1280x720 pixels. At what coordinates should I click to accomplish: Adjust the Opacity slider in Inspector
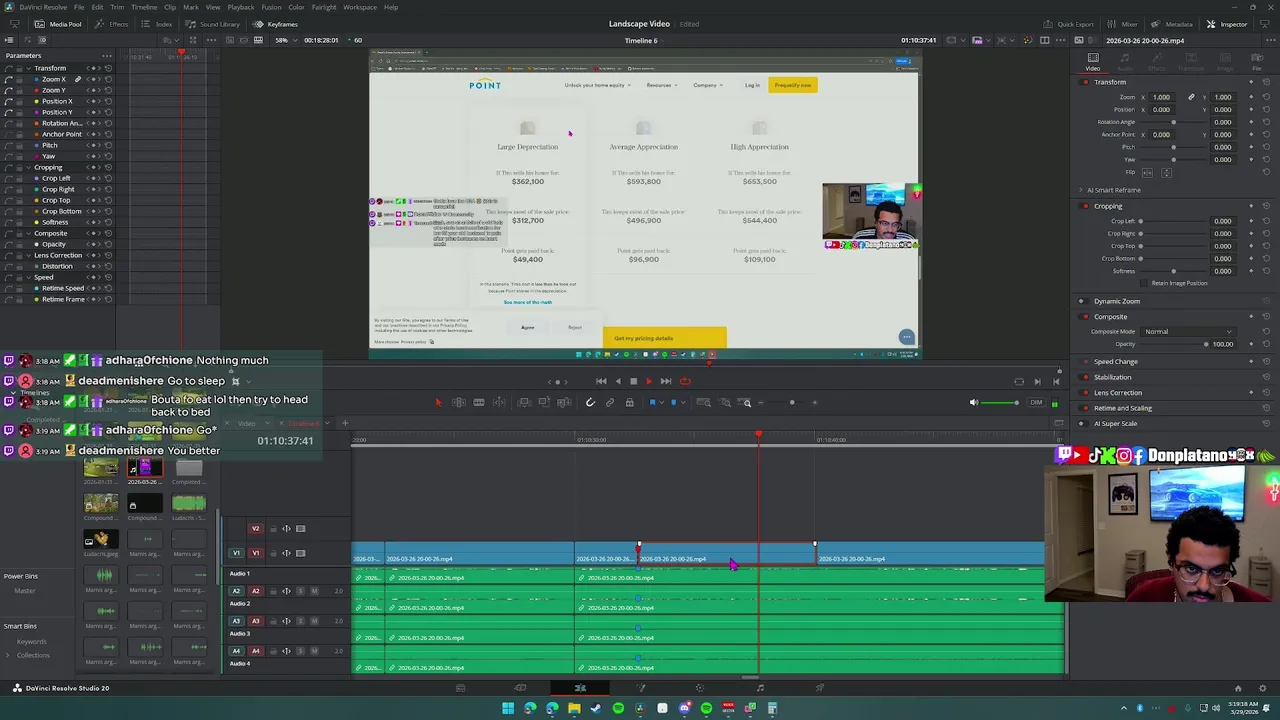coord(1174,344)
